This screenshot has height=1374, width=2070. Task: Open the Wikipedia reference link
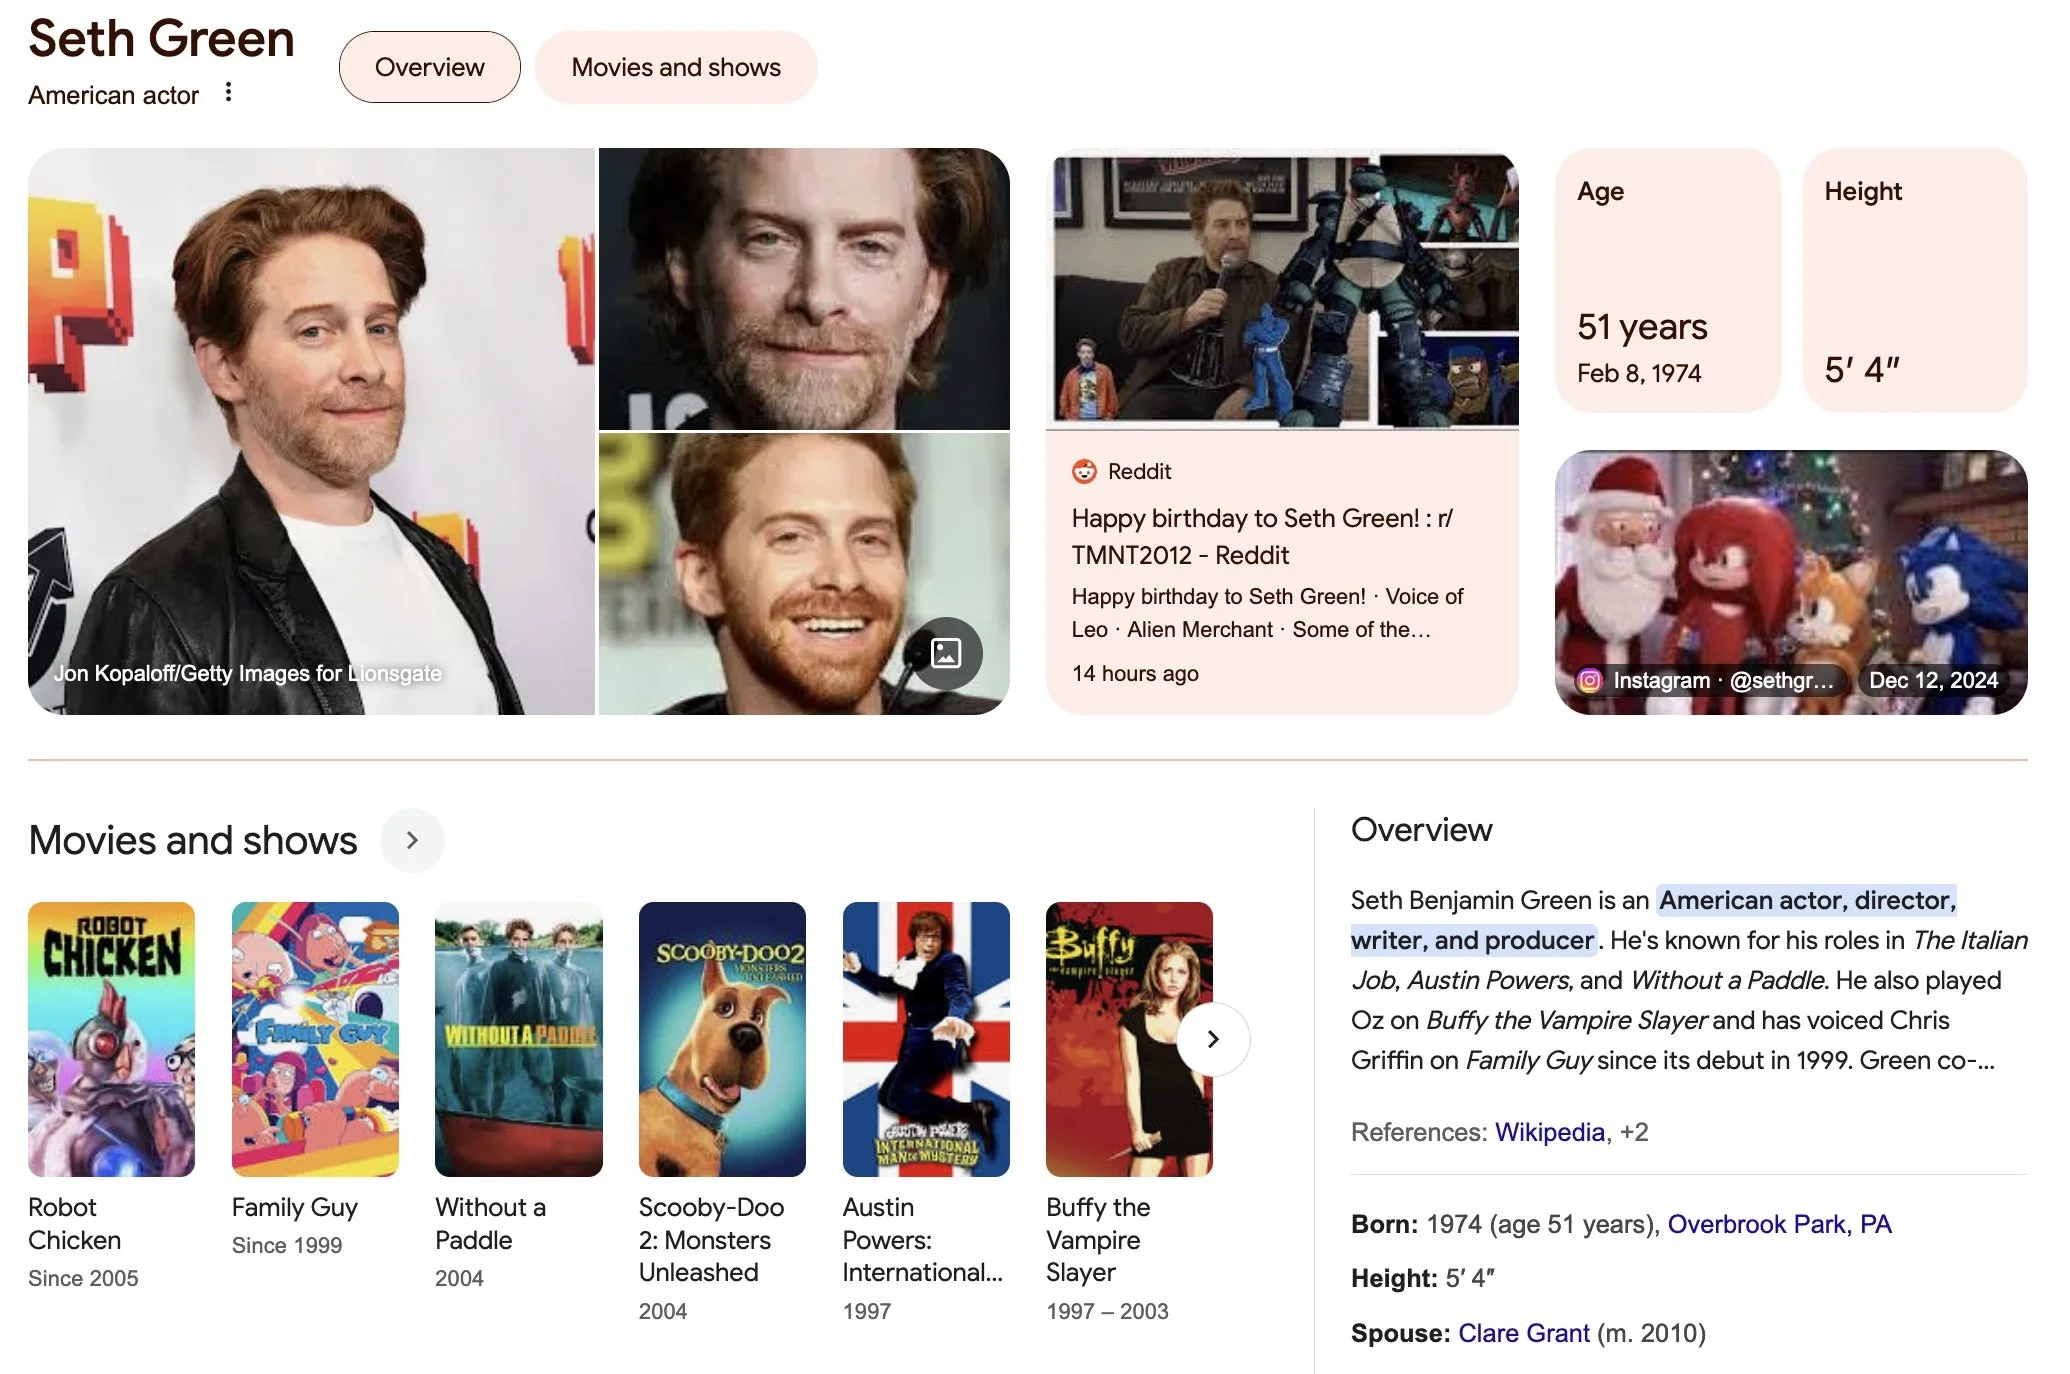click(x=1549, y=1132)
